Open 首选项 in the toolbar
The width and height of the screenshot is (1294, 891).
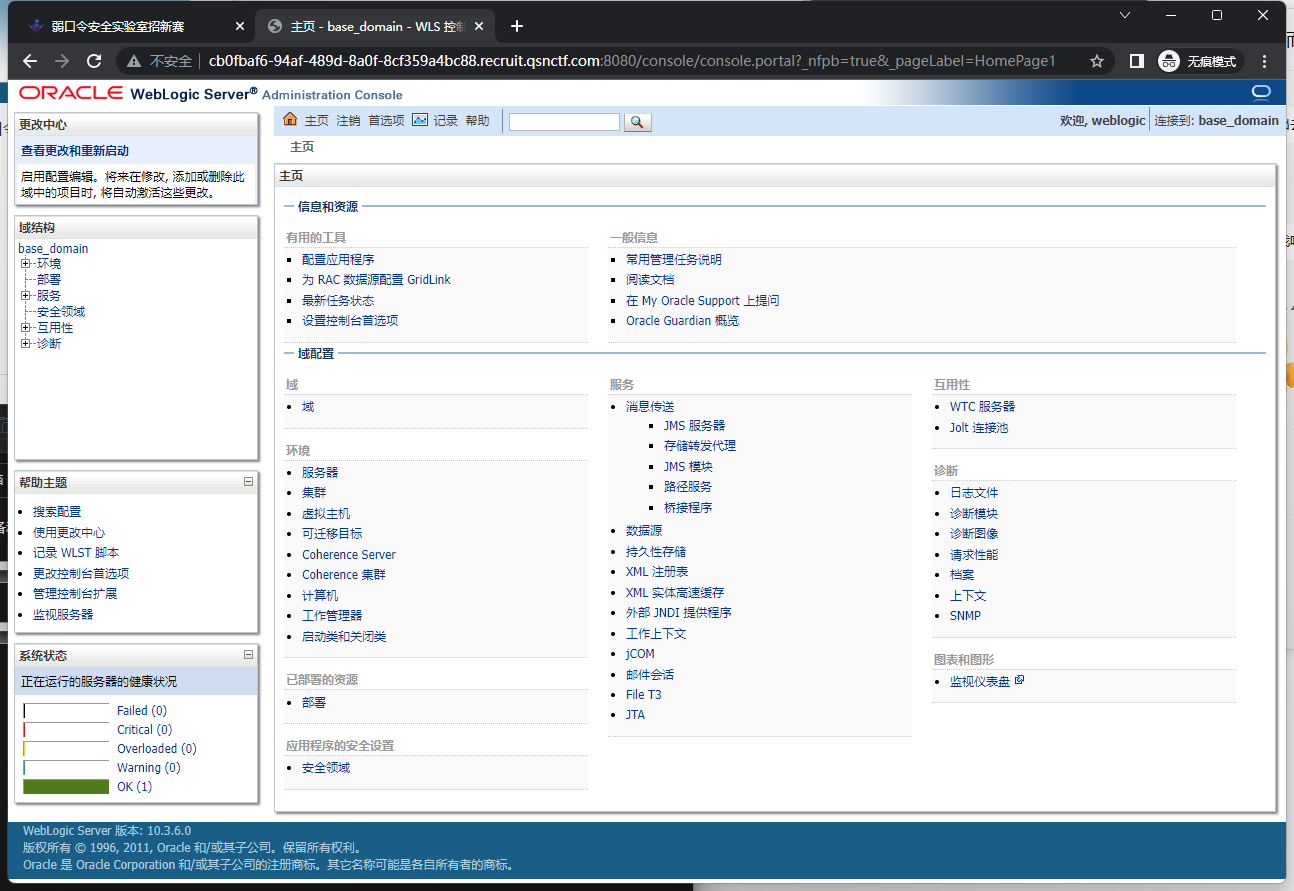pyautogui.click(x=386, y=120)
